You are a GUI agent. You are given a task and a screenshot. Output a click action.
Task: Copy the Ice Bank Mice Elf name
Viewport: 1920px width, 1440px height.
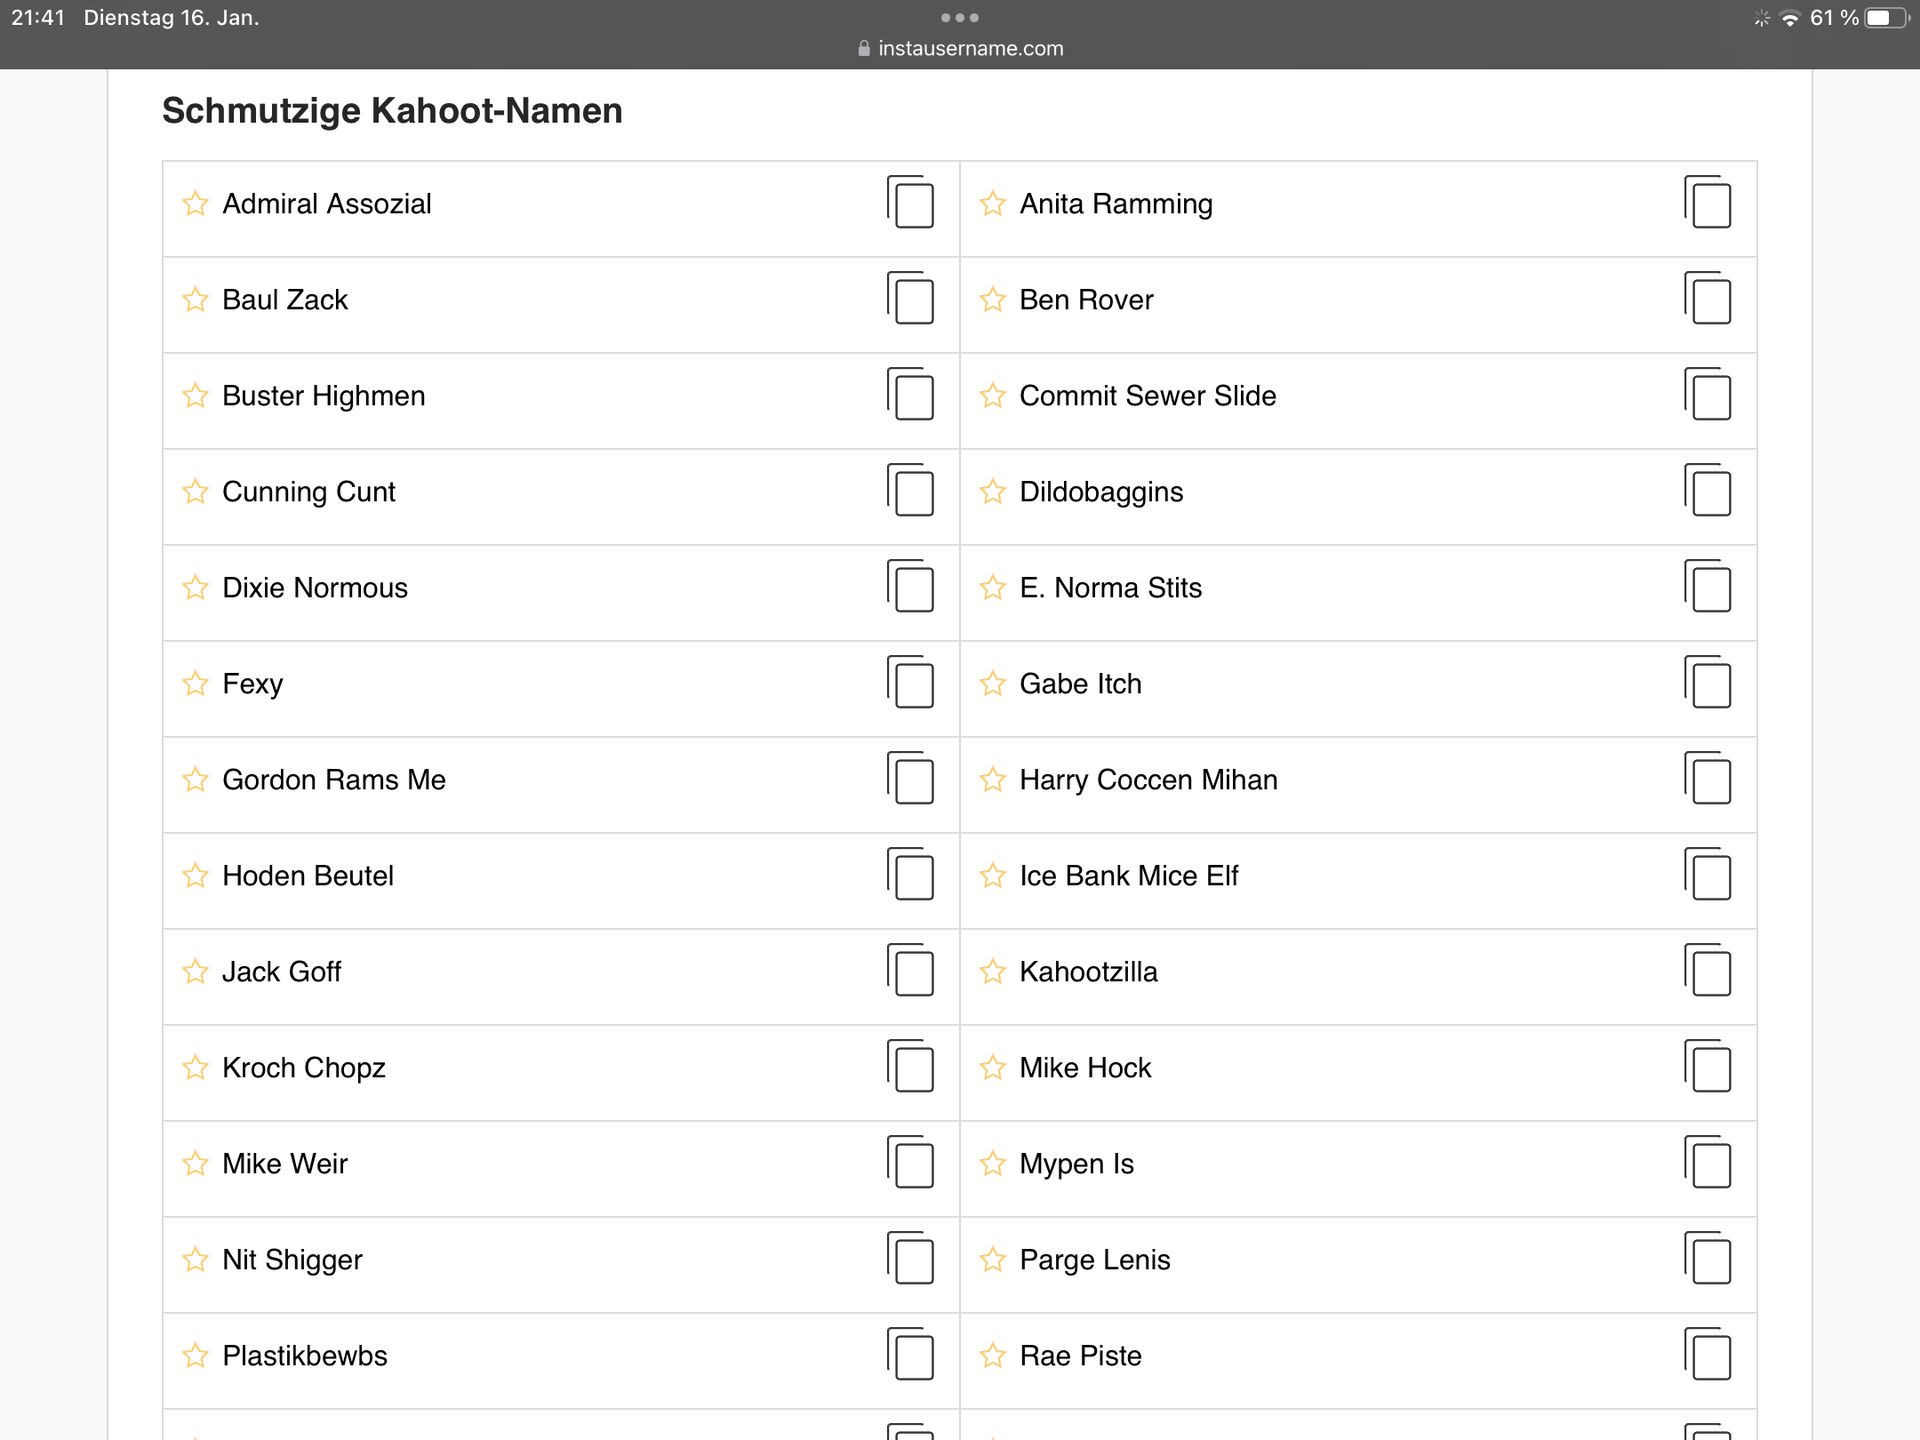1707,875
